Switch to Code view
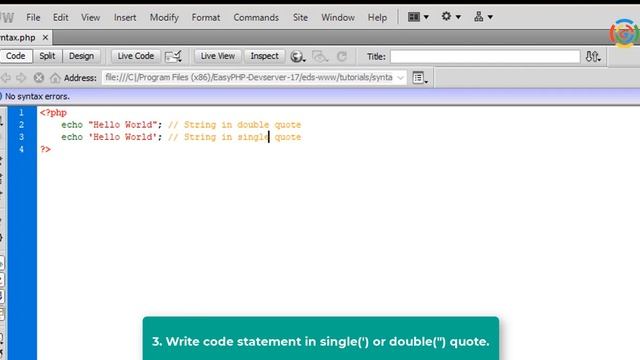This screenshot has width=640, height=360. pyautogui.click(x=16, y=56)
